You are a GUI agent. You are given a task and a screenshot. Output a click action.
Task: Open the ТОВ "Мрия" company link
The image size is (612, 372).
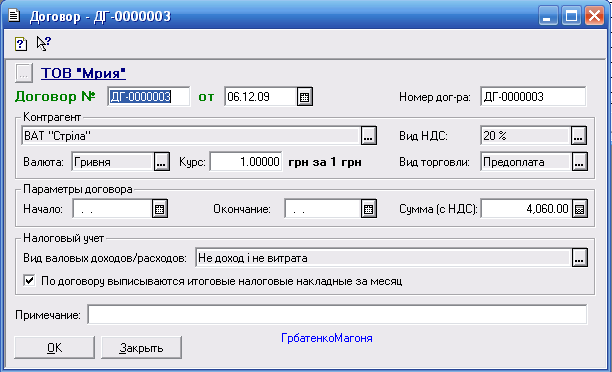84,73
